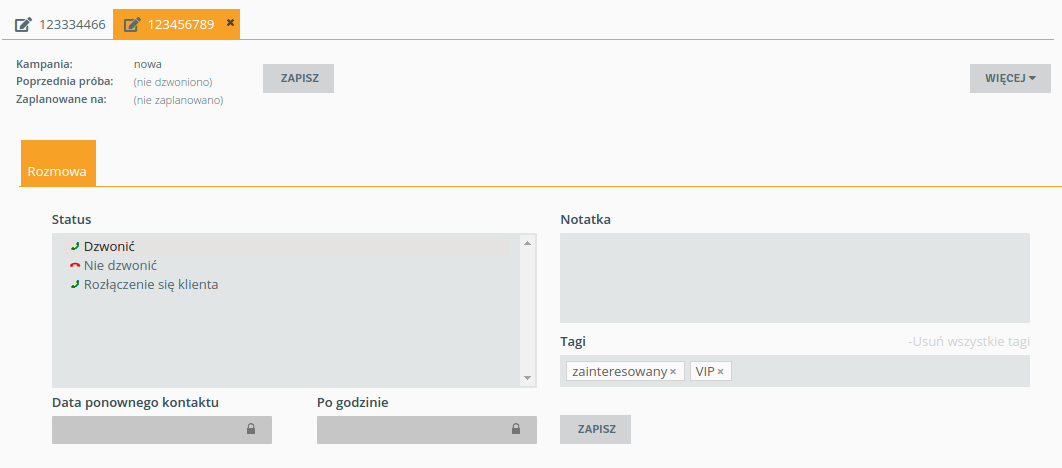Click the green phone icon beside Dzwonić
This screenshot has height=468, width=1062.
(x=75, y=247)
